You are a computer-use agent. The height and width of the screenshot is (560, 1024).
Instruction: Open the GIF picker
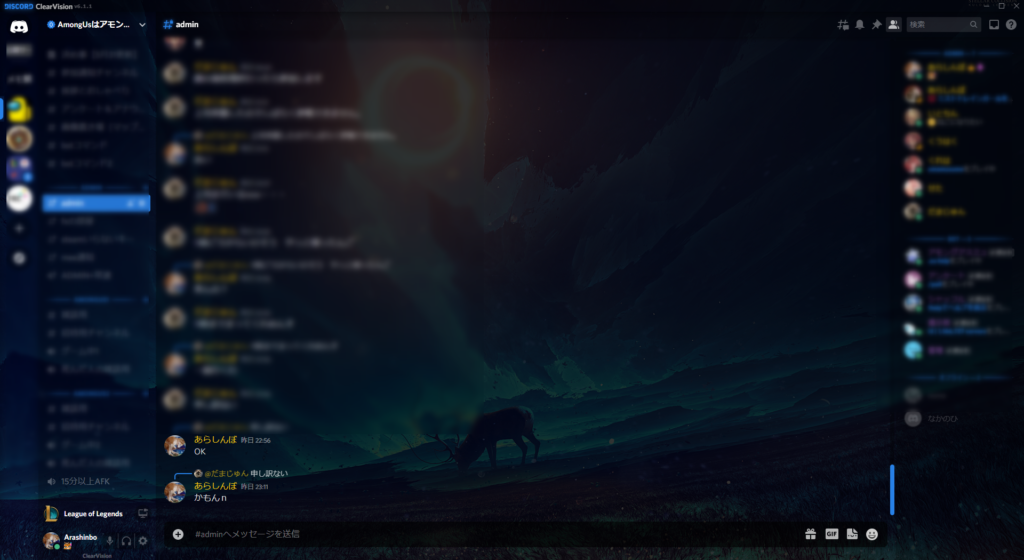point(831,534)
